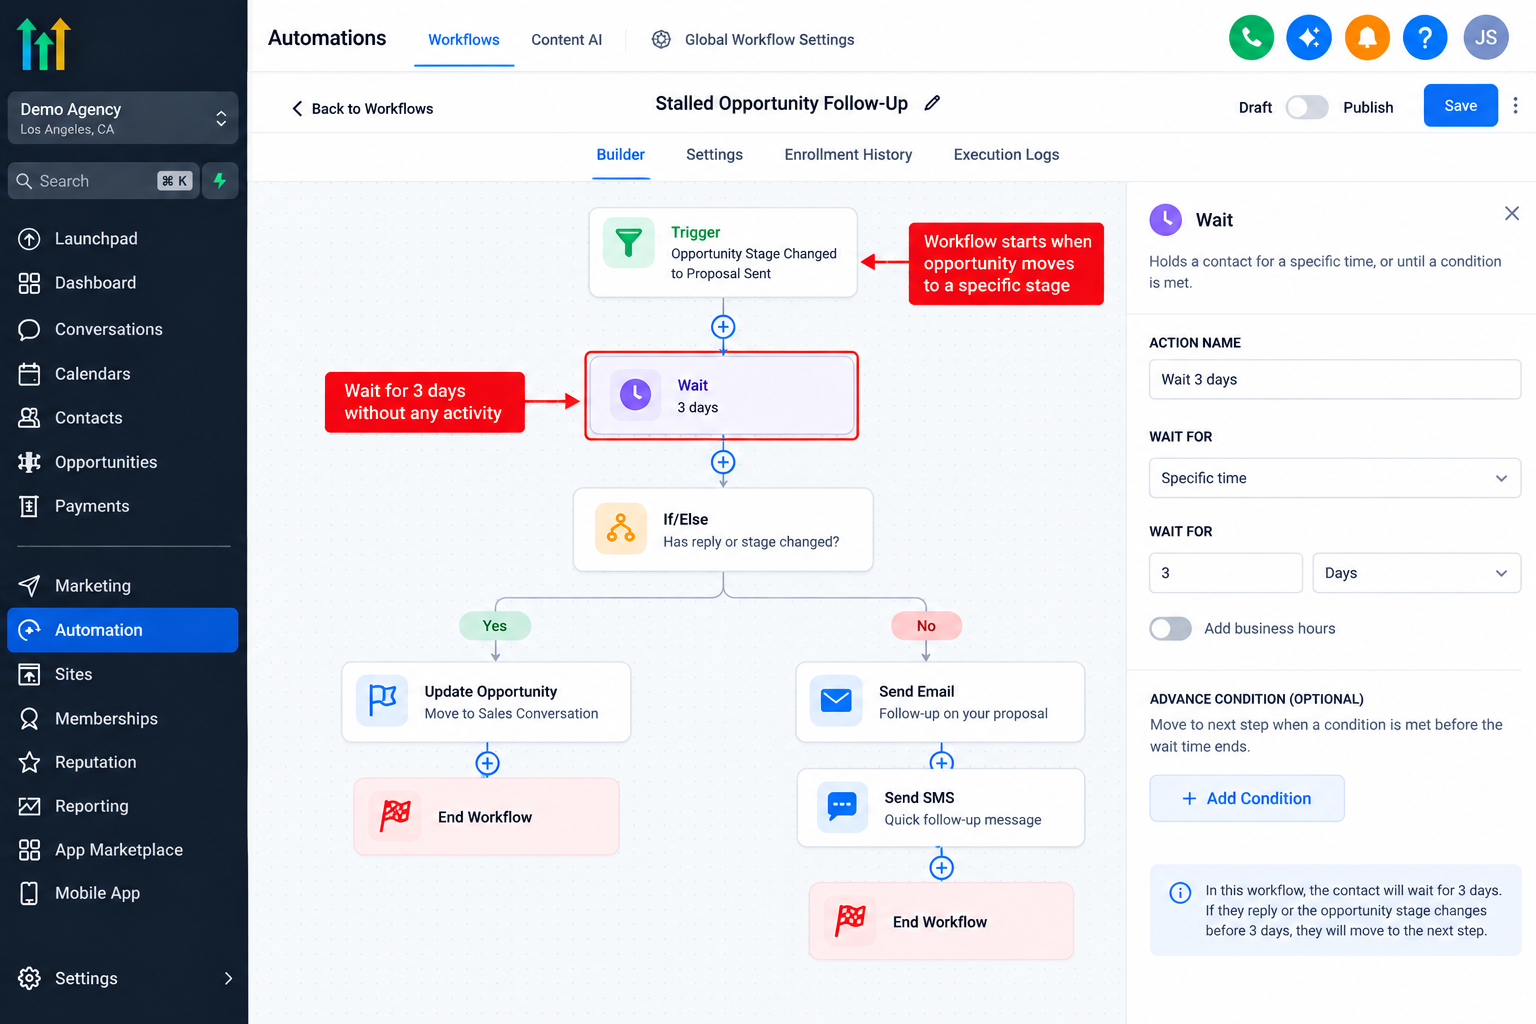
Task: Edit workflow name with pencil icon
Action: click(932, 103)
